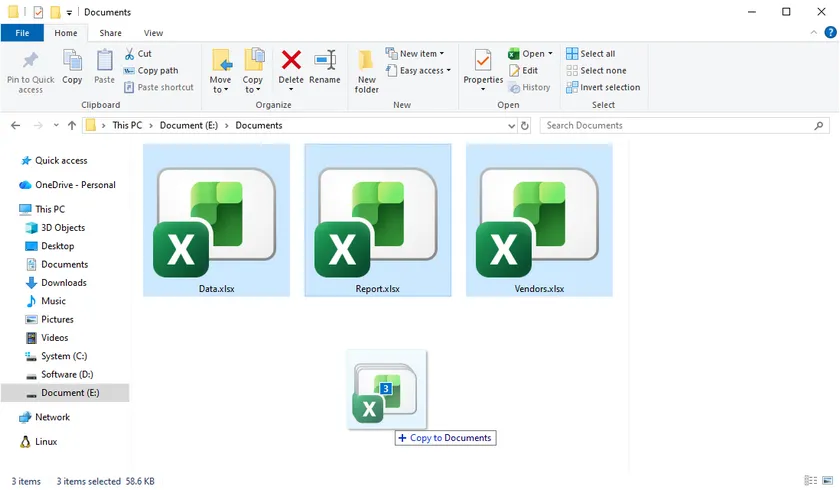Click Copy path in Clipboard group
This screenshot has height=490, width=840.
151,71
